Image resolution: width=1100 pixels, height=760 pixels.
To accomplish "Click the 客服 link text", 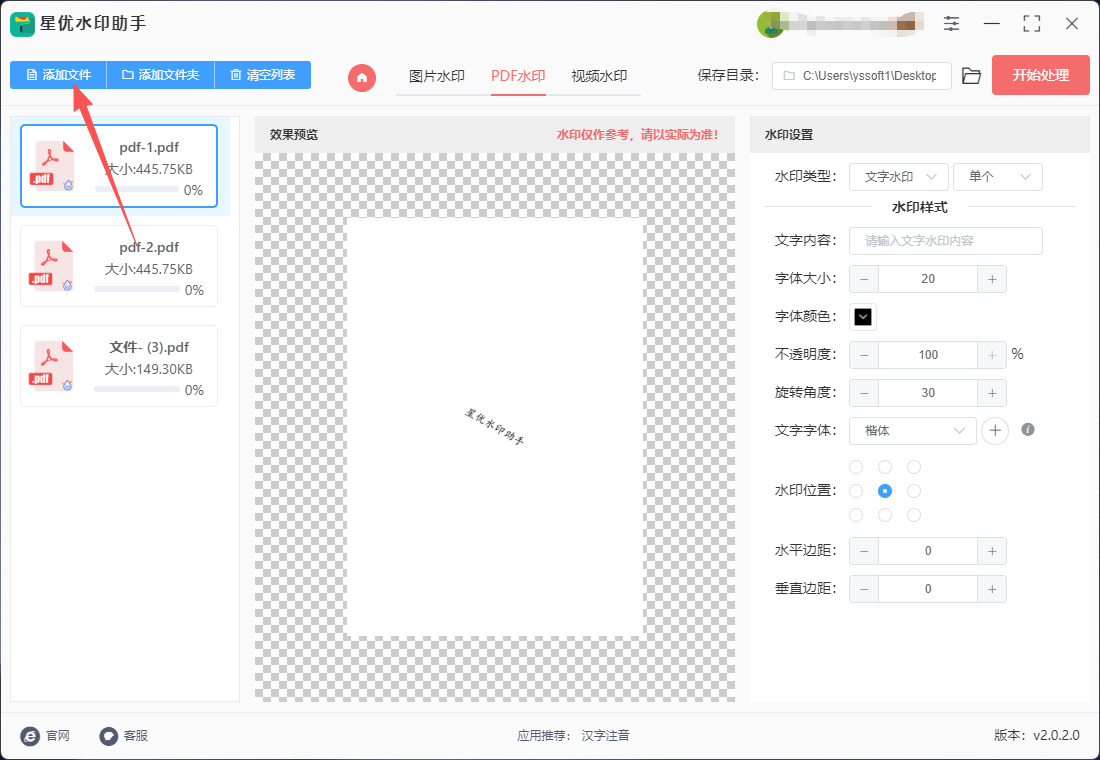I will (x=135, y=735).
